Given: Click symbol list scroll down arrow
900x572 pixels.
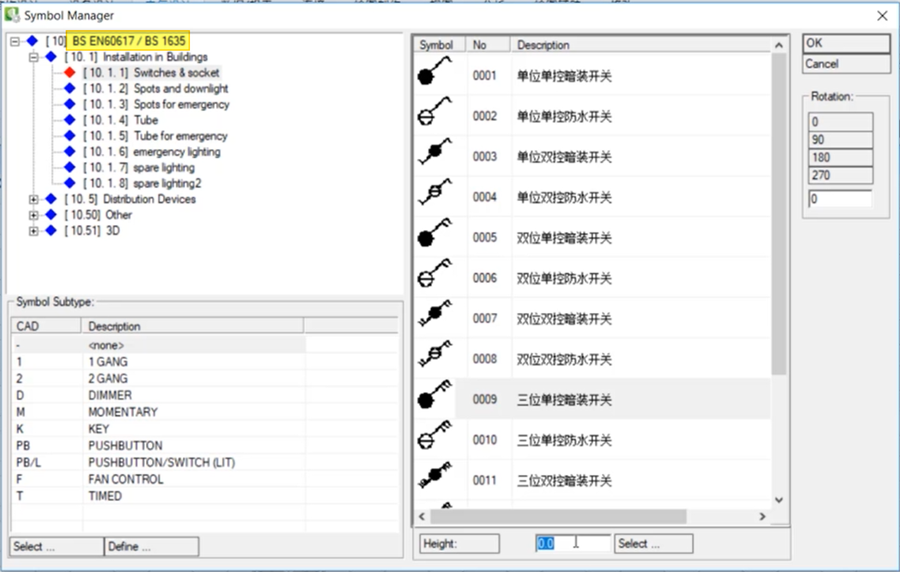Looking at the screenshot, I should pyautogui.click(x=779, y=500).
